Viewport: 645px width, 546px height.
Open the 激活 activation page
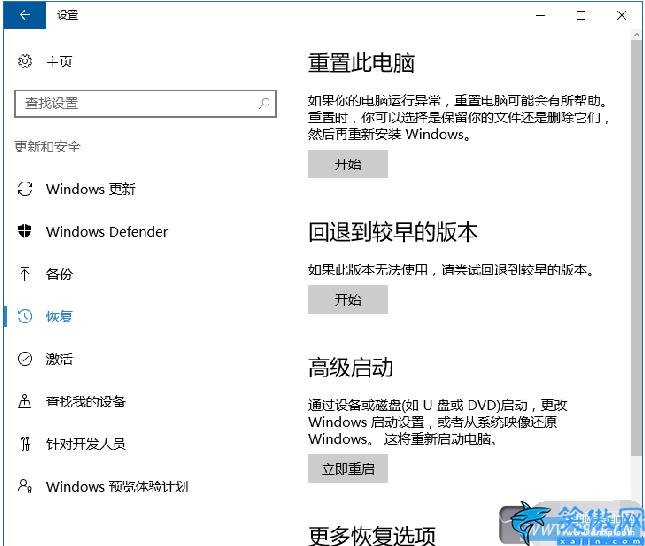click(59, 359)
